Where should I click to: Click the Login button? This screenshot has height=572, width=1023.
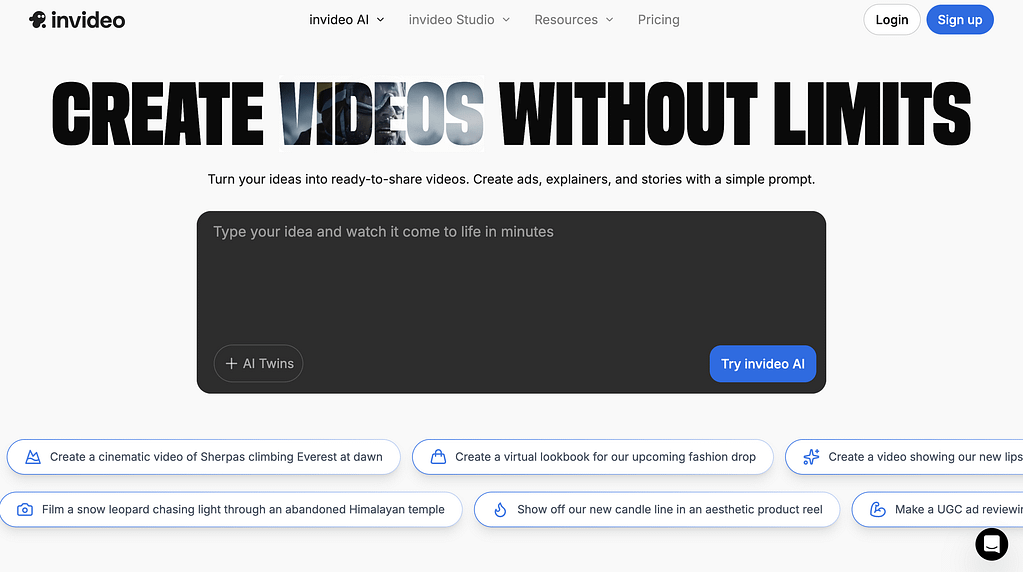point(891,20)
